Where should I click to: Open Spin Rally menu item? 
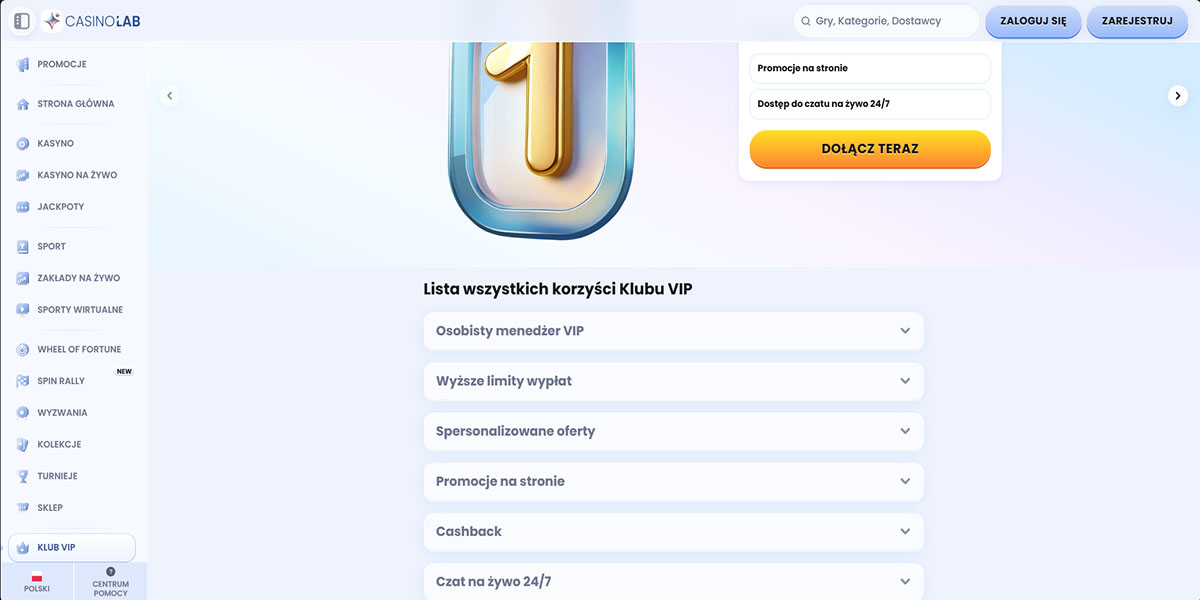pos(61,381)
